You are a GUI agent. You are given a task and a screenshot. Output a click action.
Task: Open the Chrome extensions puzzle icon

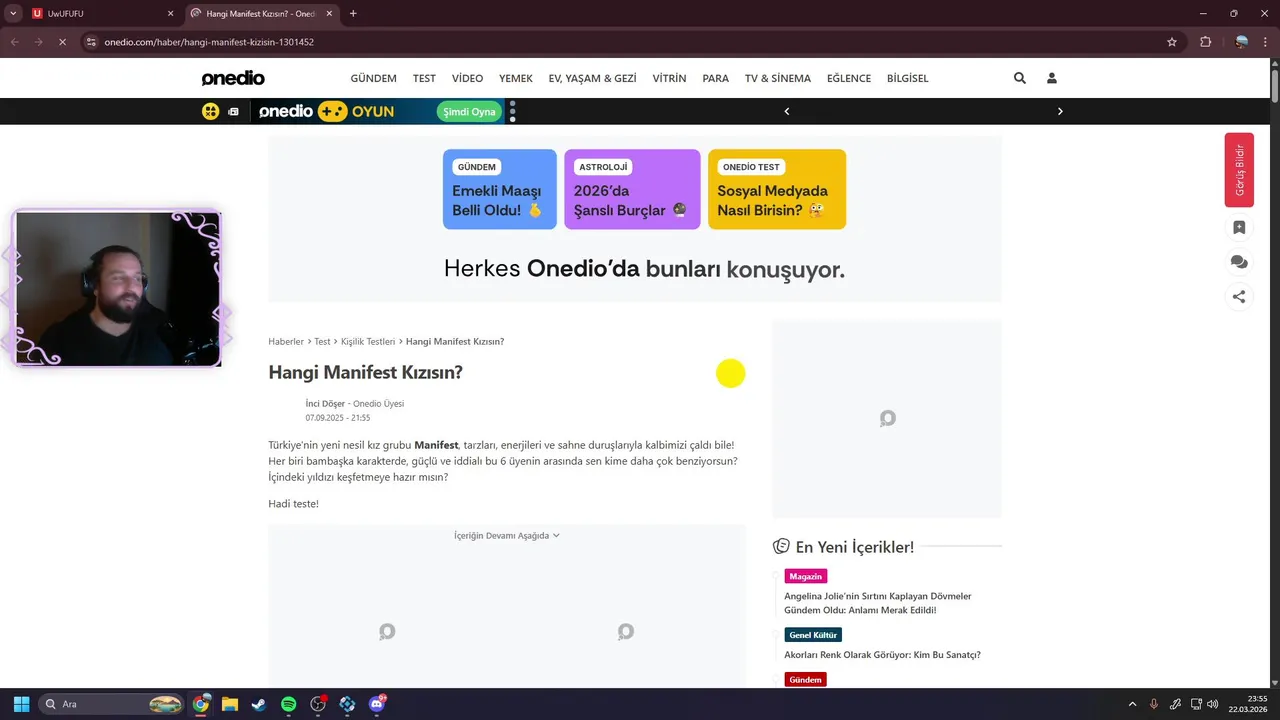(1205, 42)
